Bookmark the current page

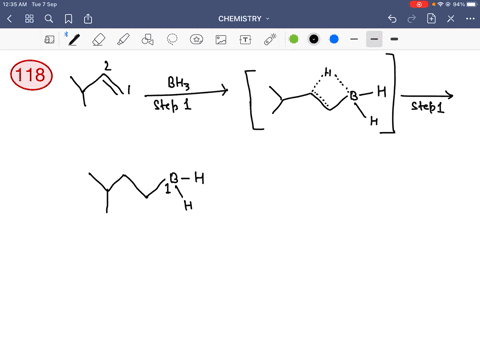click(x=68, y=19)
